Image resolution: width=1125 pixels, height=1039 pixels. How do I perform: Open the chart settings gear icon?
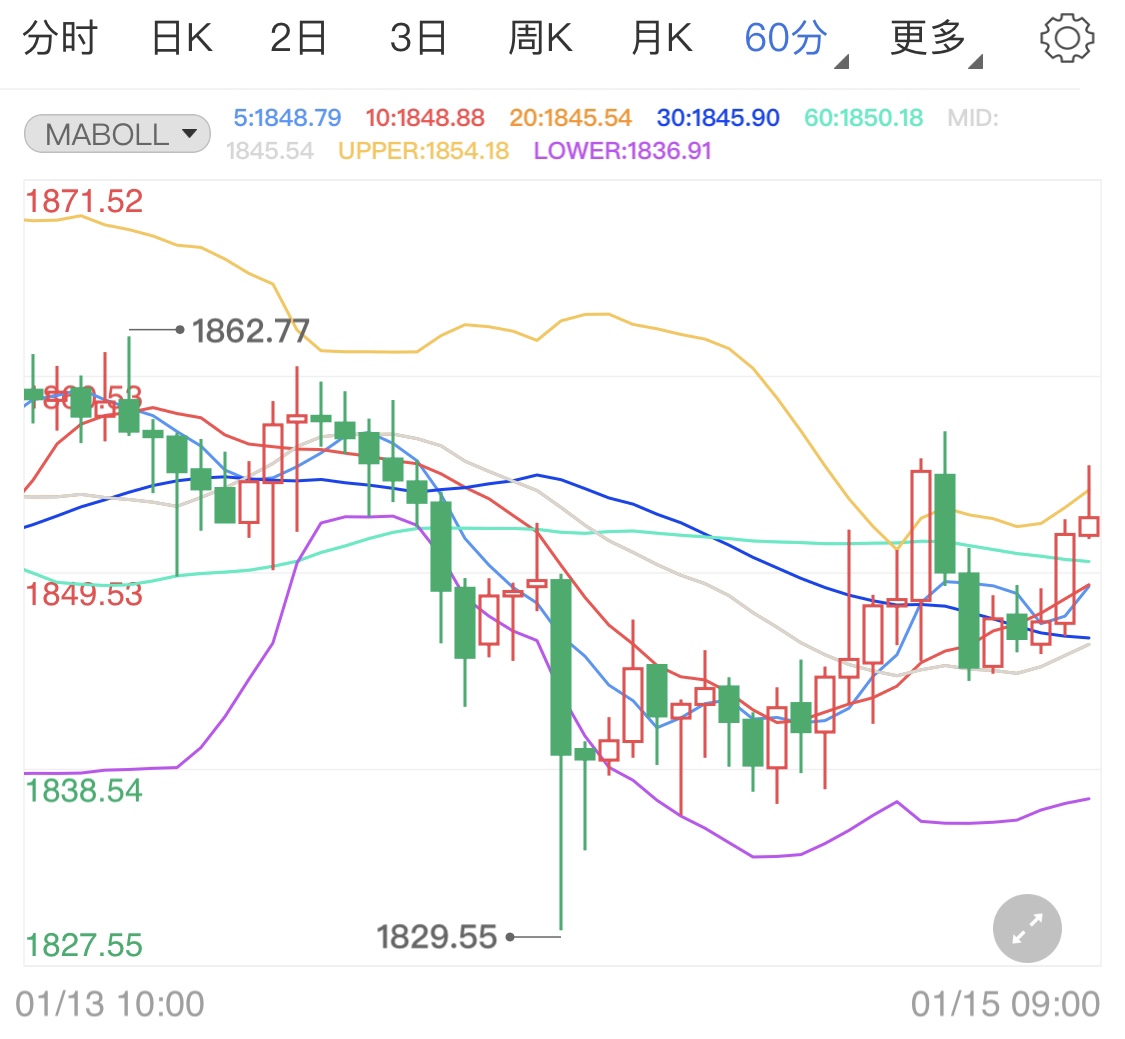pos(1067,38)
